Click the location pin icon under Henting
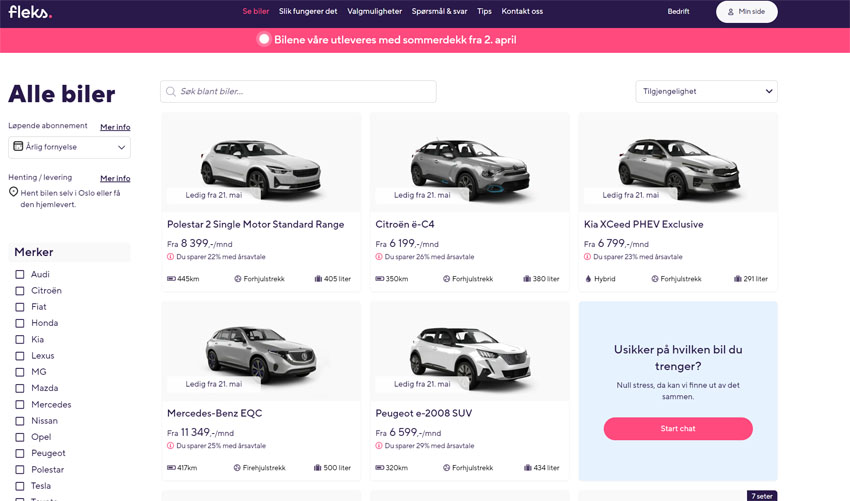Screen dimensions: 850x501 13,192
